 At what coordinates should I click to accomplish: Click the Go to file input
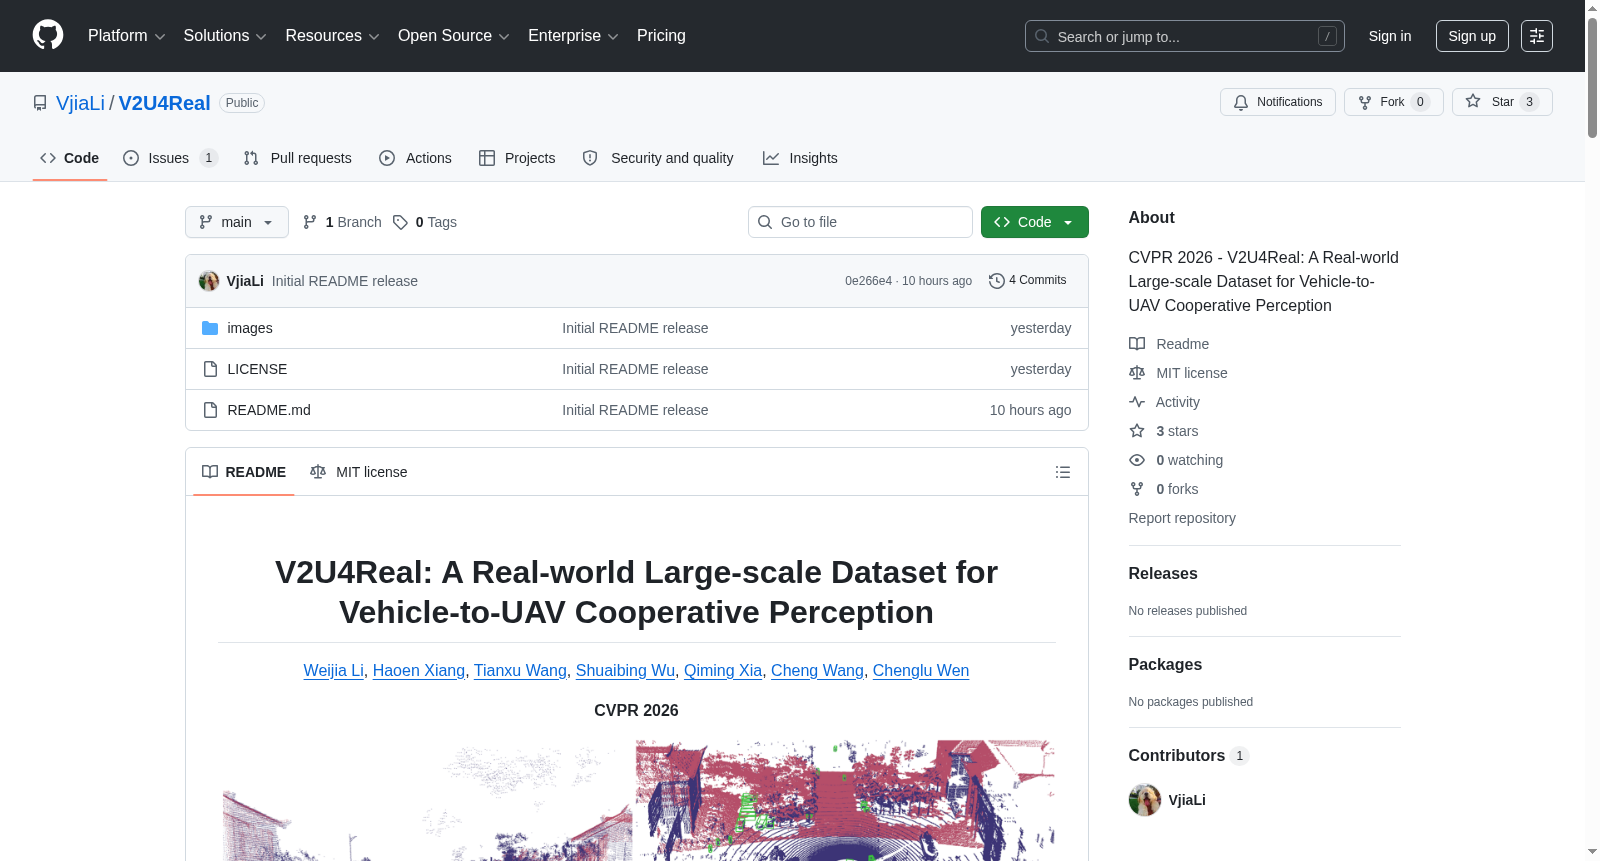(860, 222)
